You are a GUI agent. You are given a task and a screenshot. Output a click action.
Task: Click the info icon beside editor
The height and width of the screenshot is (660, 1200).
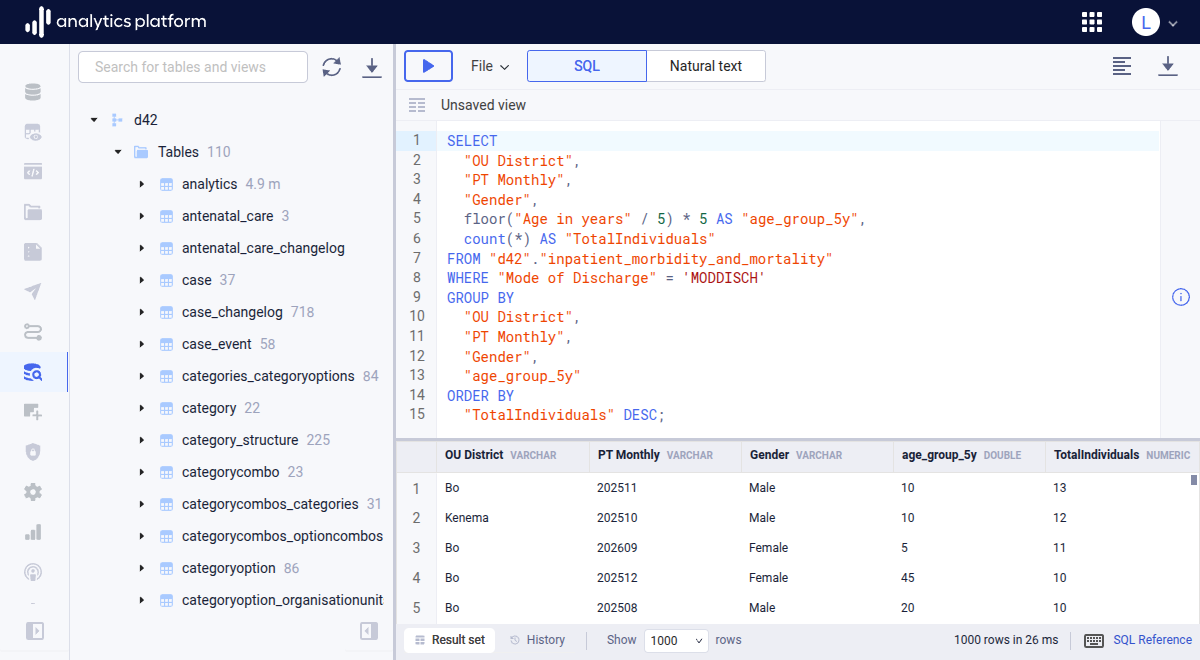[x=1181, y=297]
